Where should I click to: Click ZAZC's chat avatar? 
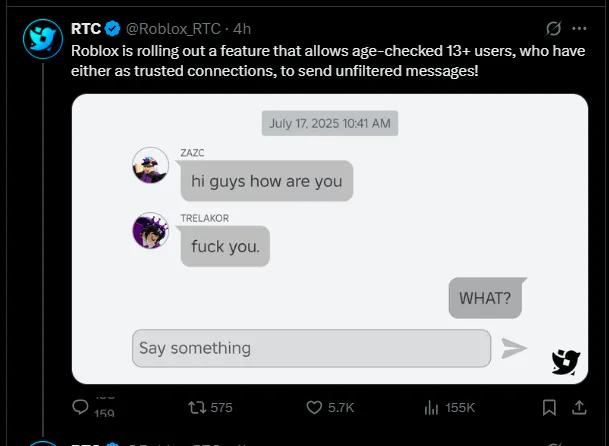[151, 165]
